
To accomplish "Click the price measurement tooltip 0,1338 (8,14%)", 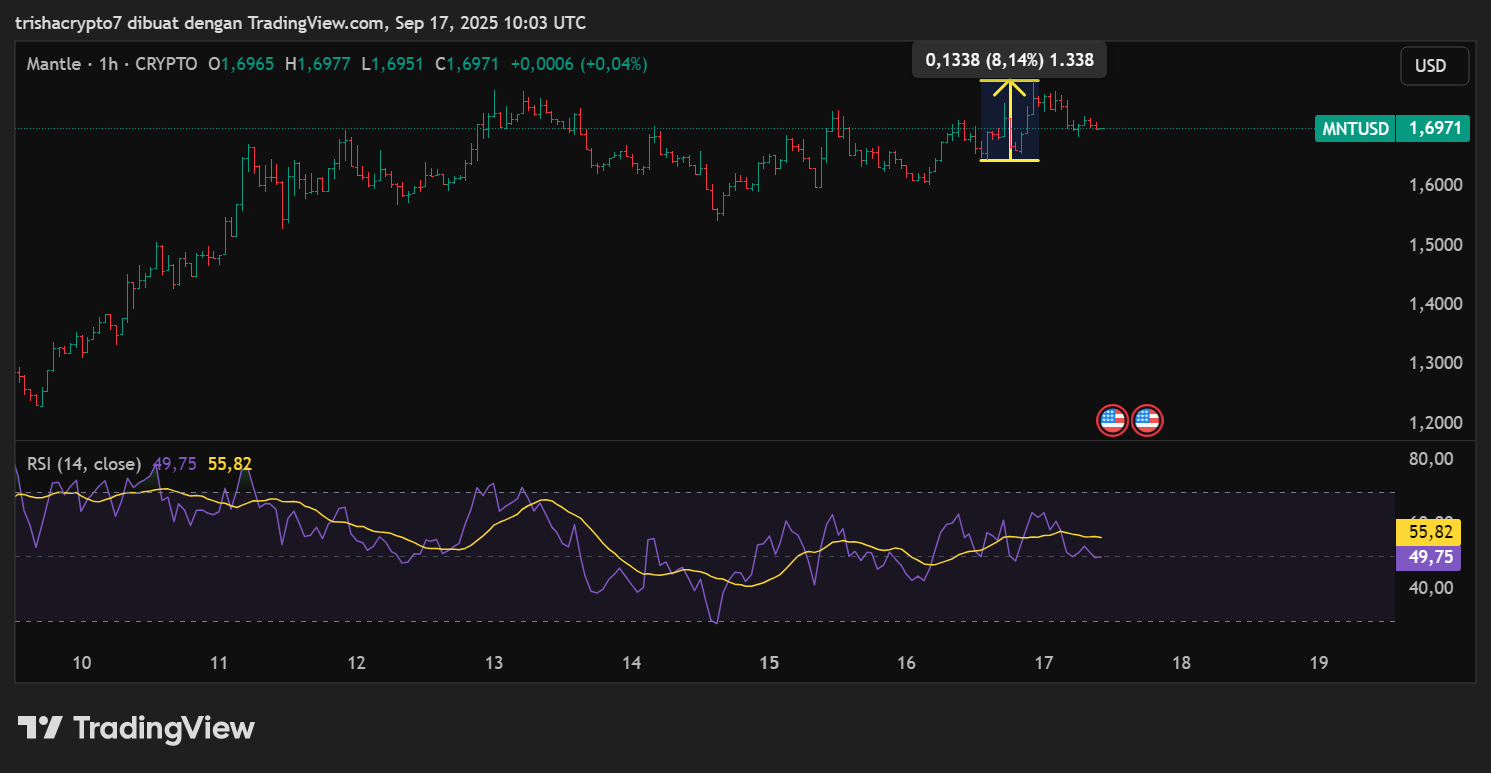I will [x=1009, y=60].
